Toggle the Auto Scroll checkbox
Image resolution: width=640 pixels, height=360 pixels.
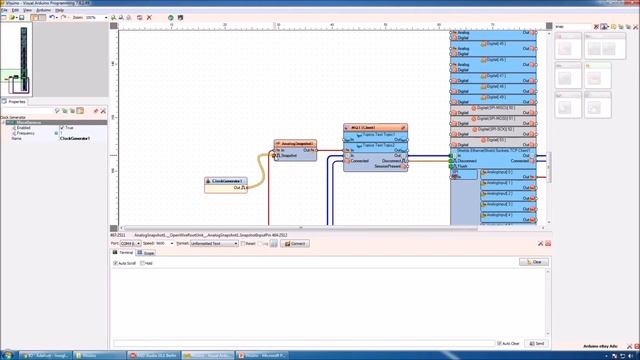116,263
